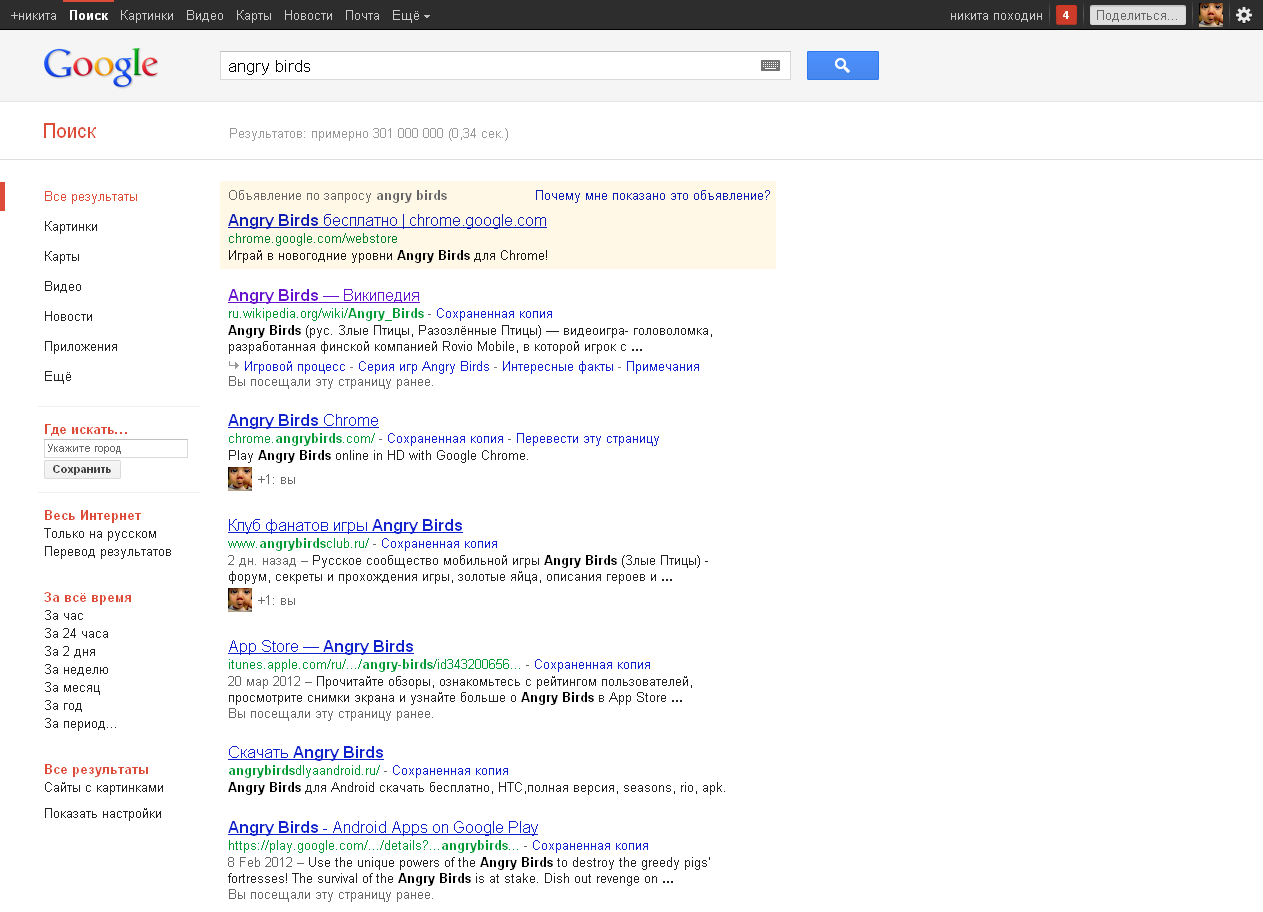Click the За всё время heading filter

click(x=88, y=598)
